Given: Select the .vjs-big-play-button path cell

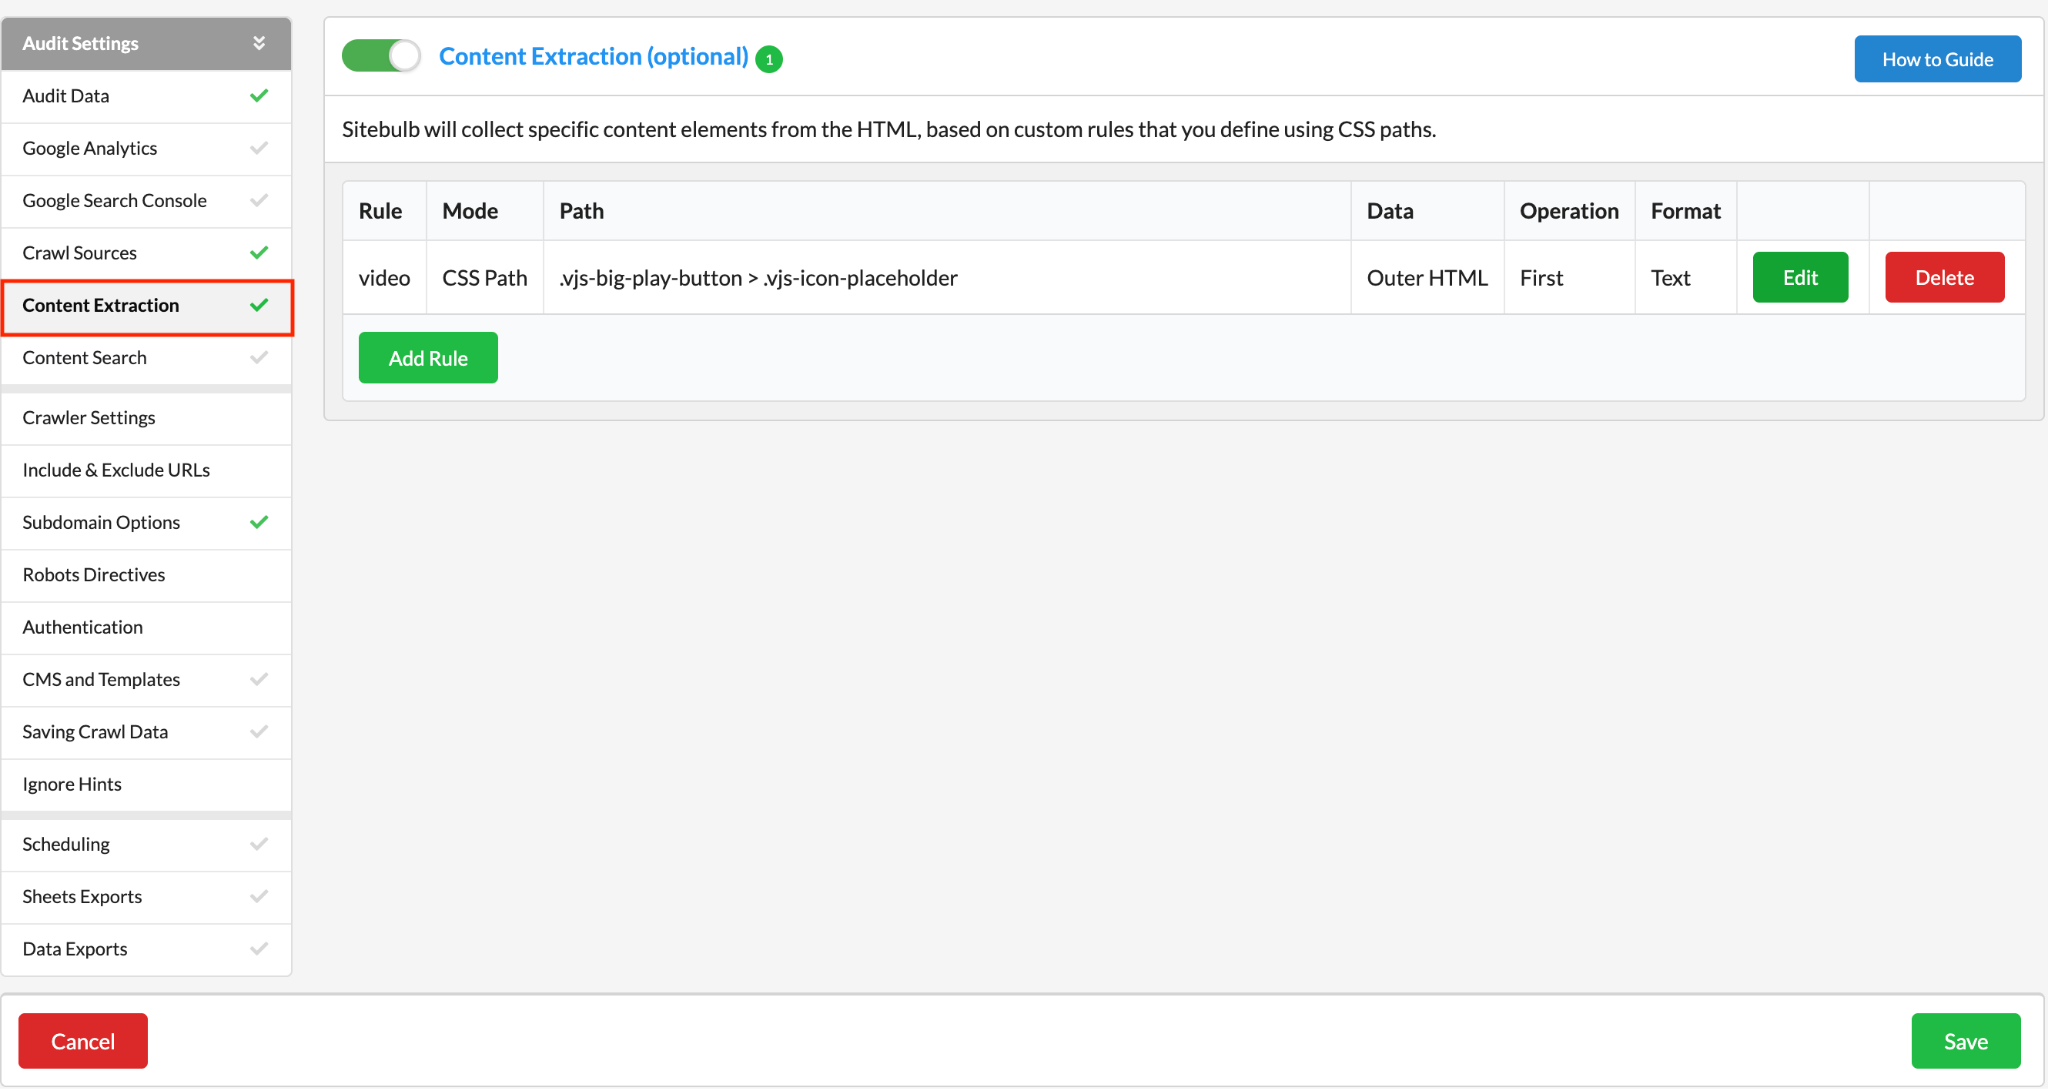Looking at the screenshot, I should (947, 278).
